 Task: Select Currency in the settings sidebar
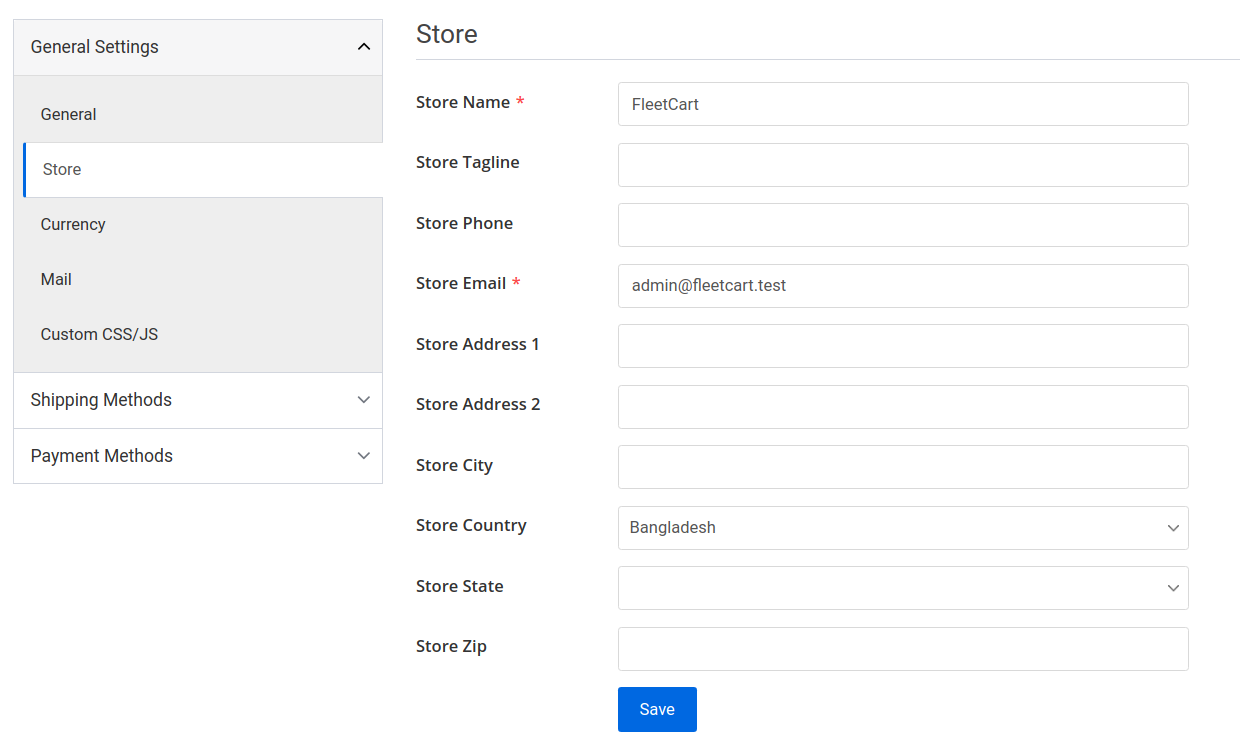[73, 224]
